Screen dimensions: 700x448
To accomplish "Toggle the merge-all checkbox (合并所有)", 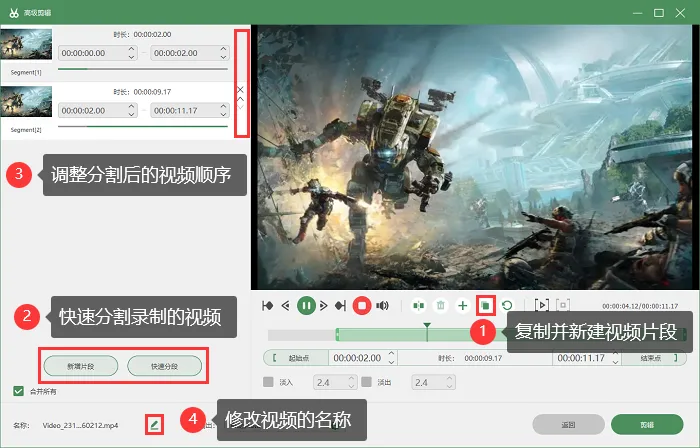I will (18, 391).
